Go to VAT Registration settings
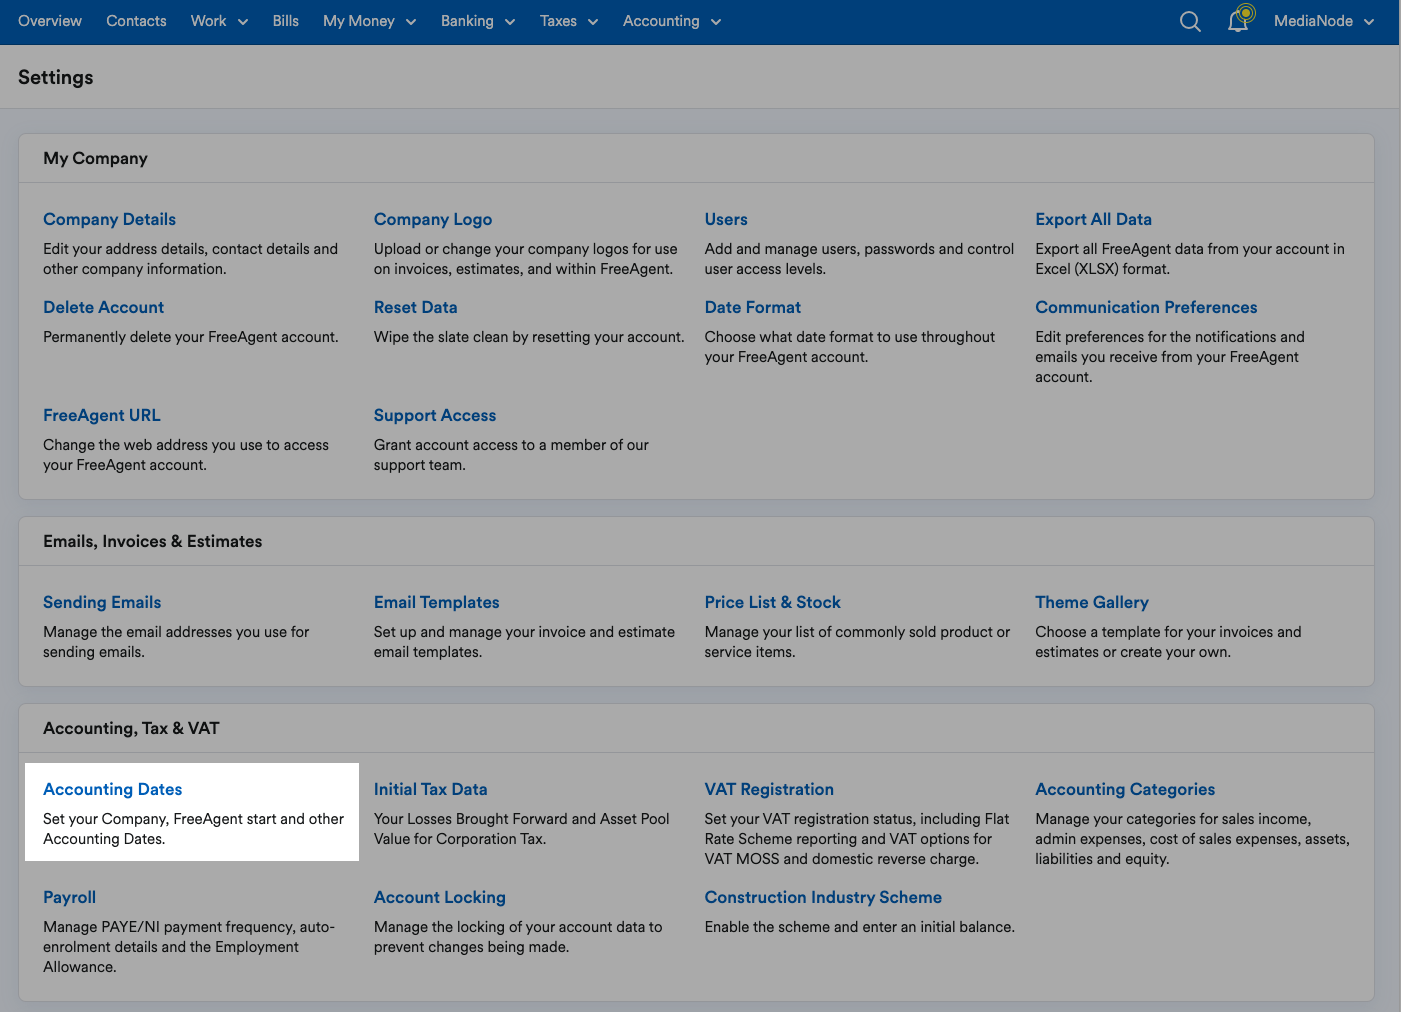1401x1012 pixels. [x=768, y=789]
